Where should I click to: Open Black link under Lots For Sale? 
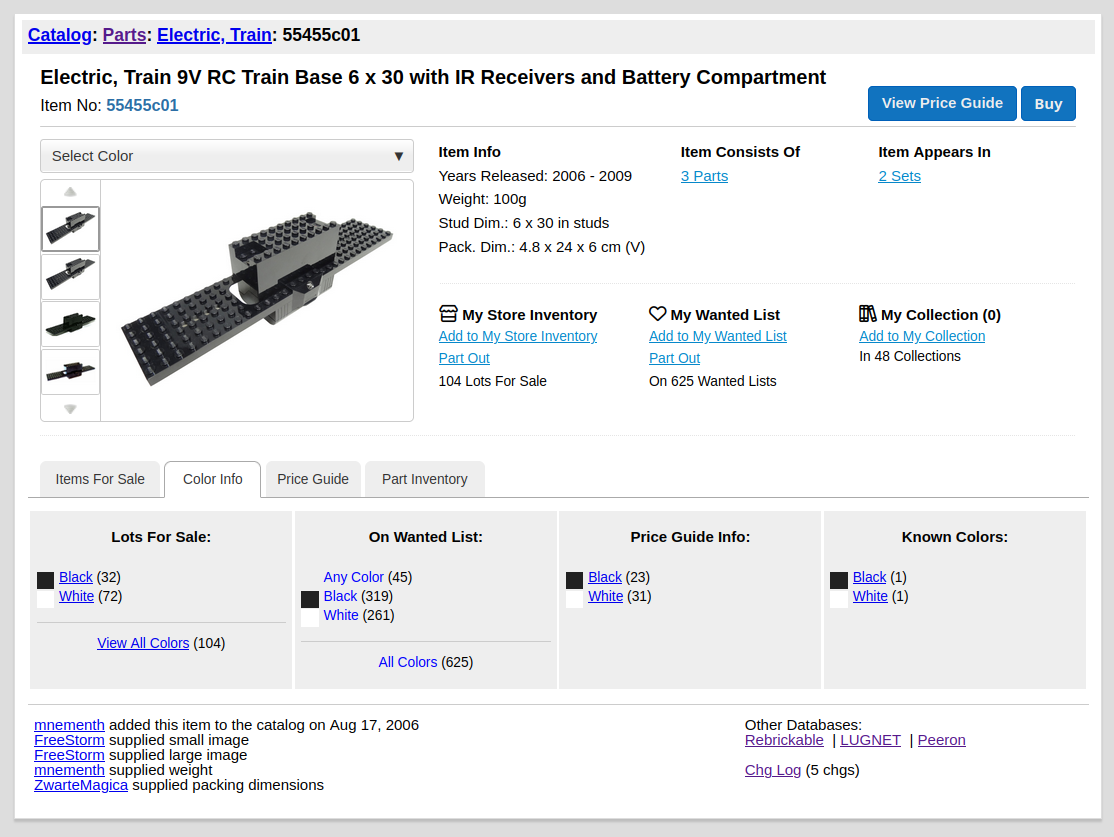click(75, 577)
